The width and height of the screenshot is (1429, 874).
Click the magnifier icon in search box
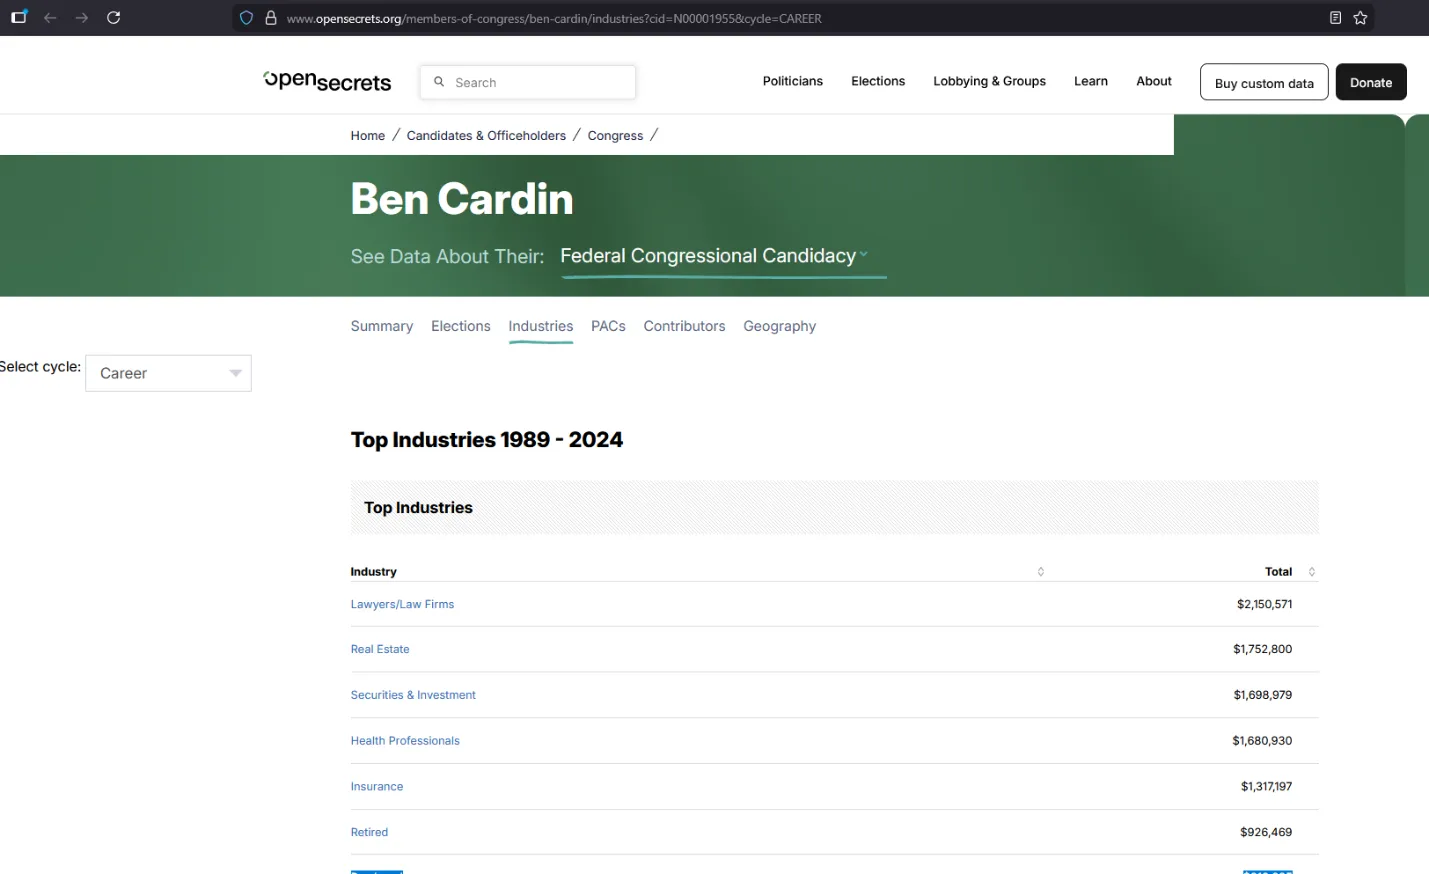point(439,82)
